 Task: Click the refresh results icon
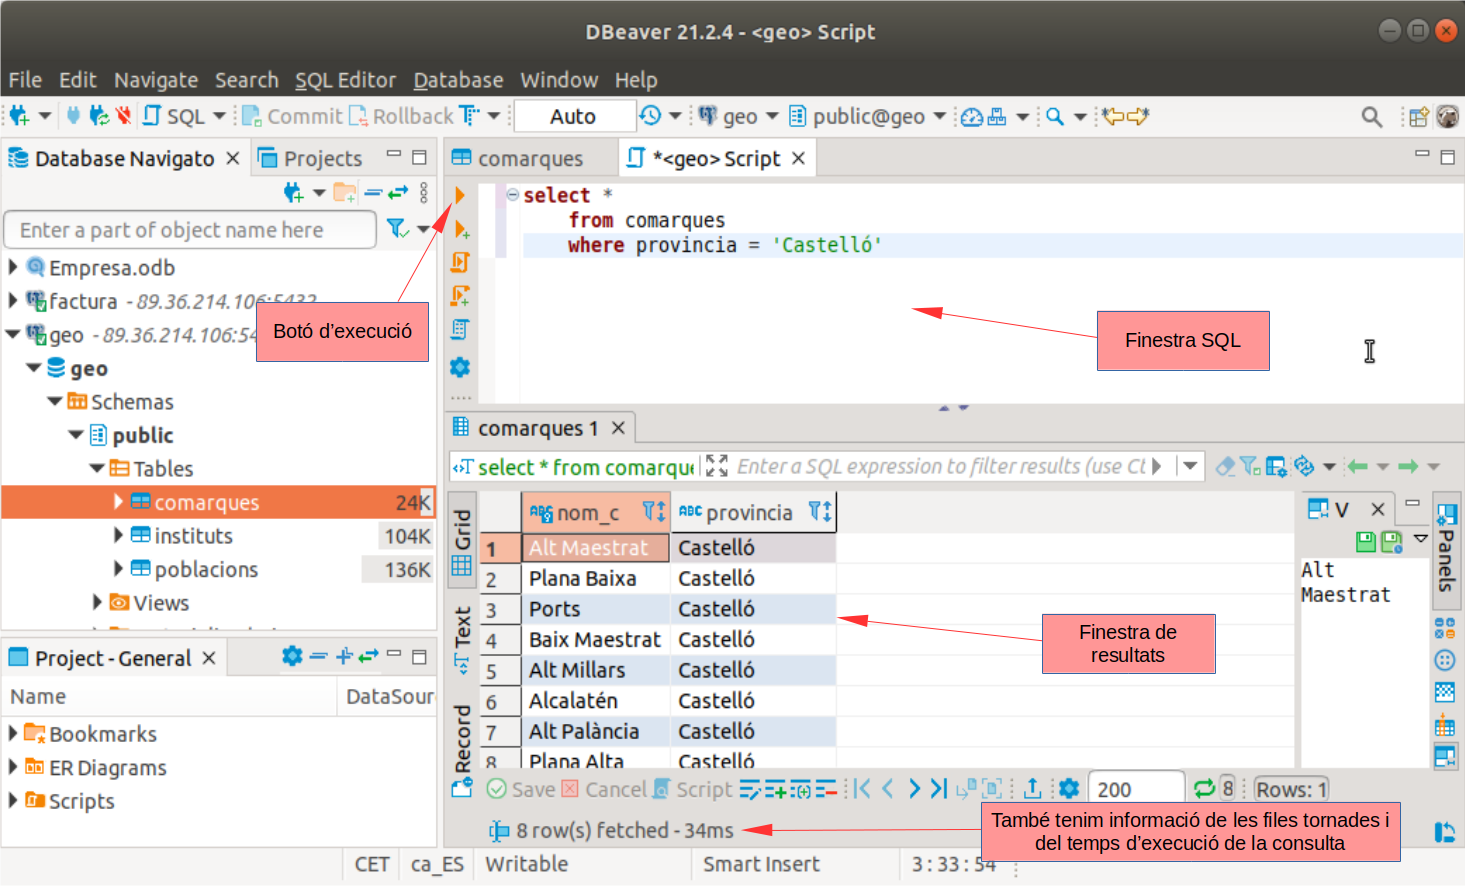coord(1204,789)
